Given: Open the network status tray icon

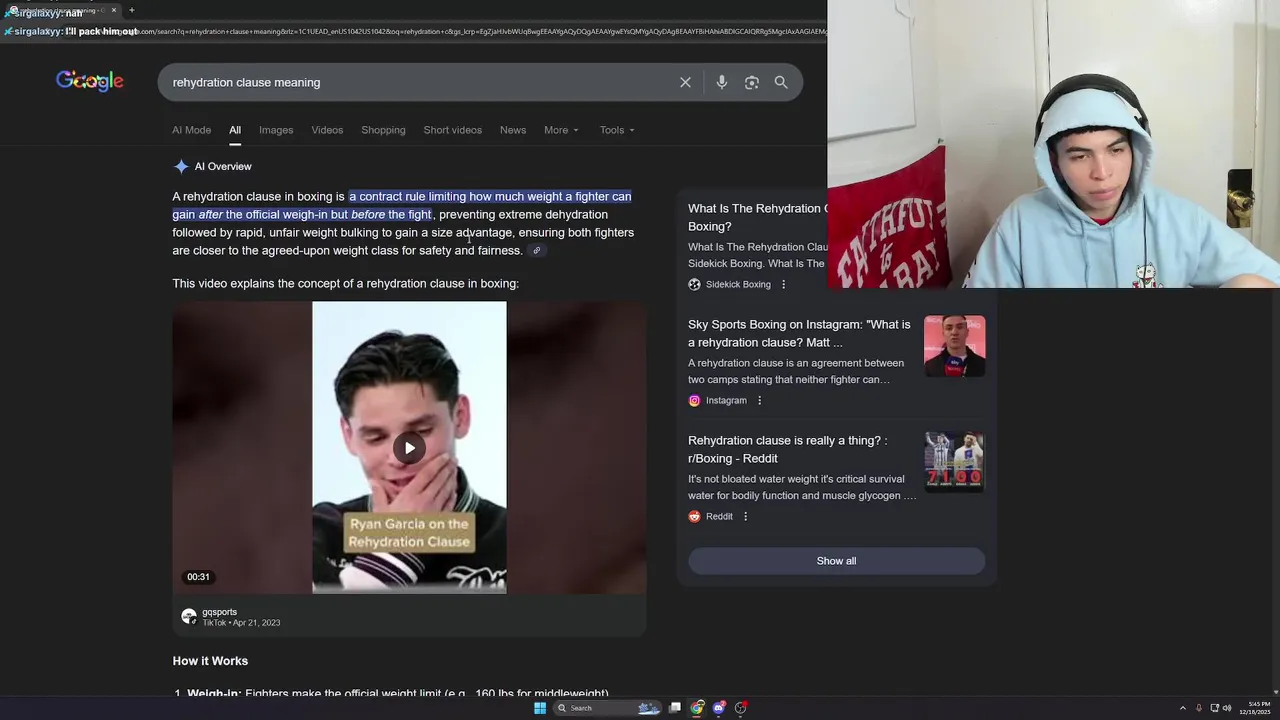Looking at the screenshot, I should coord(1215,708).
